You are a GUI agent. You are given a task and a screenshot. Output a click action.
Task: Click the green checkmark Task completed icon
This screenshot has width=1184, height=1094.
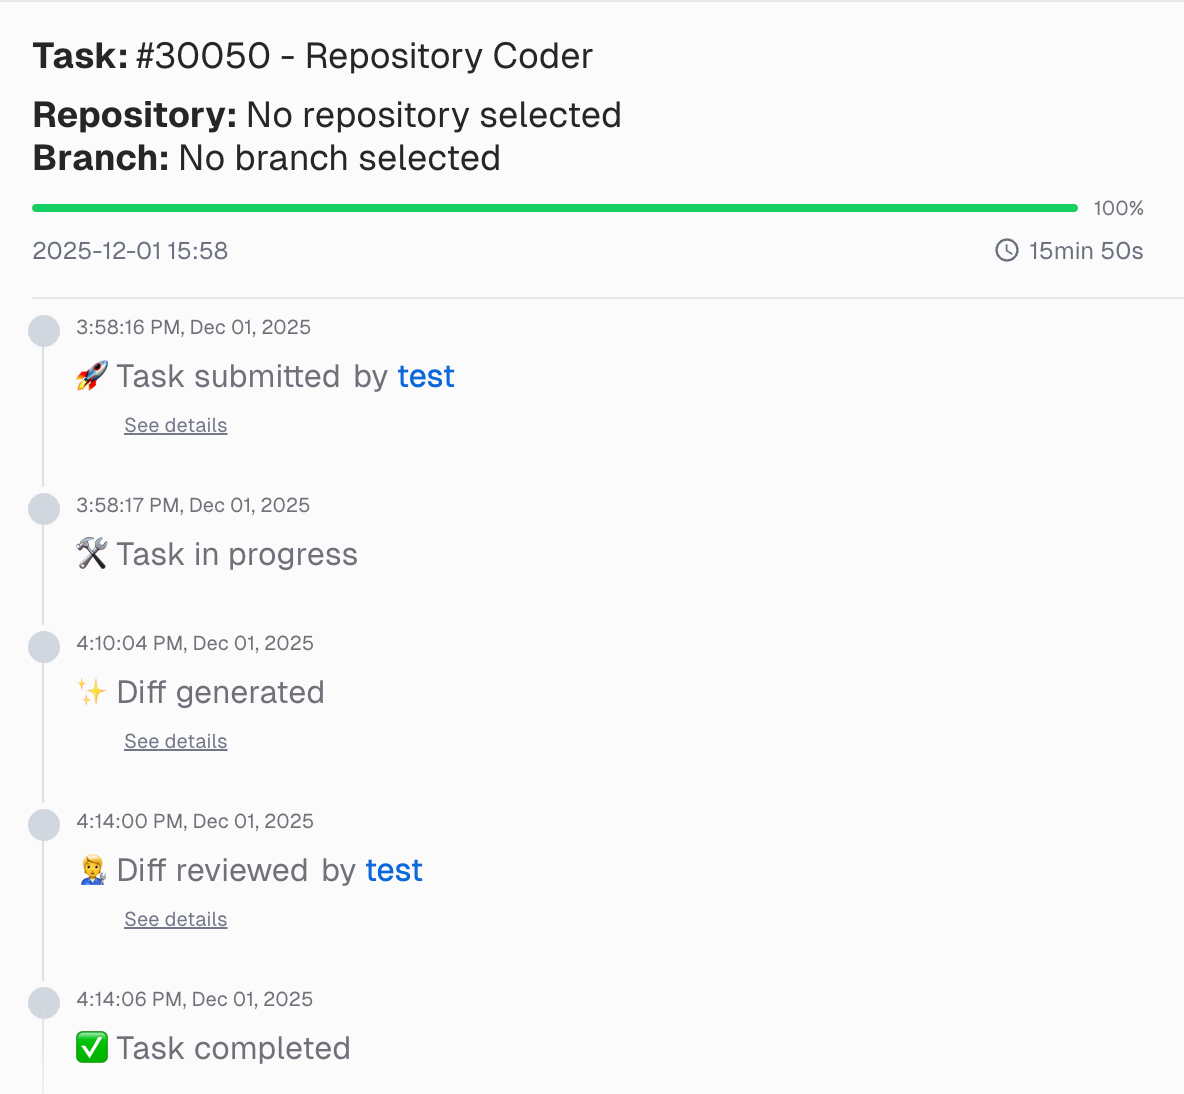[x=92, y=1047]
